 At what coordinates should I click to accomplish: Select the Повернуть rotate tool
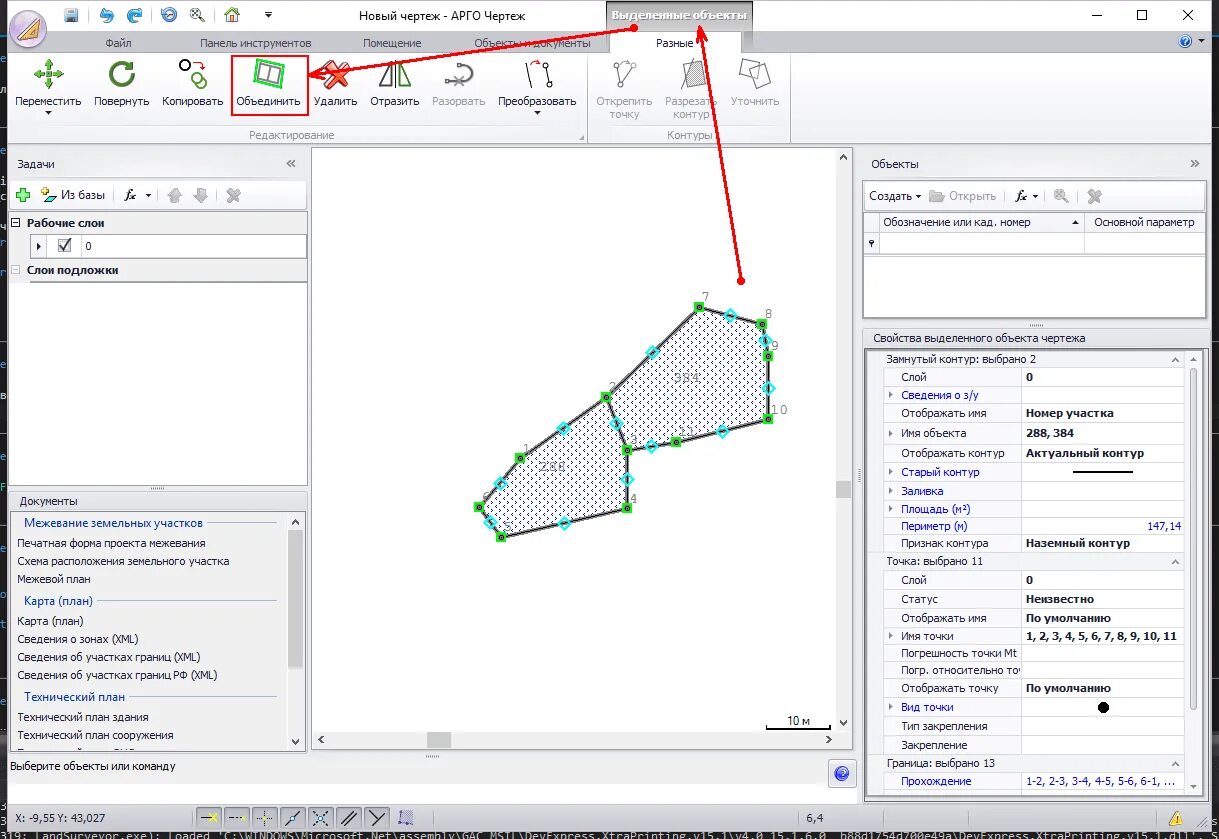point(121,85)
